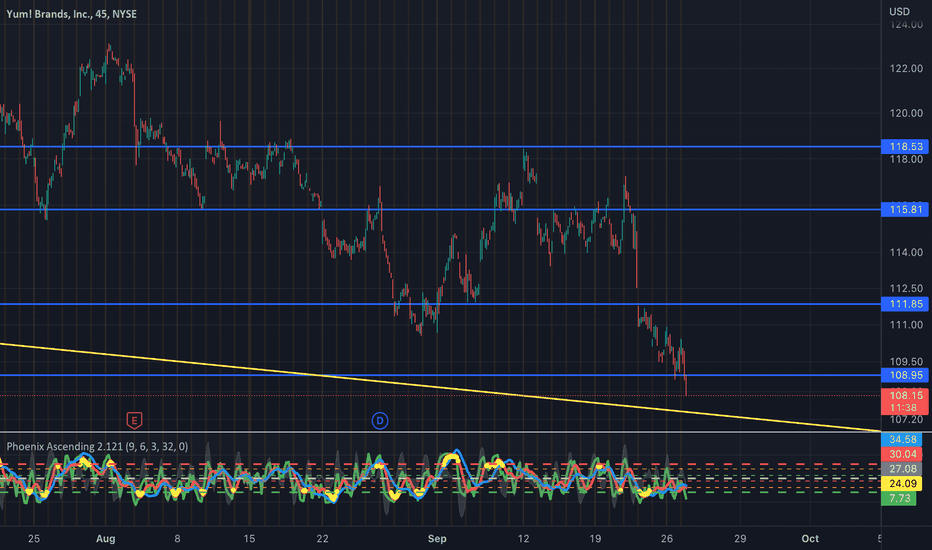Click the current price 108.15 red label
Viewport: 932px width, 550px height.
(905, 395)
